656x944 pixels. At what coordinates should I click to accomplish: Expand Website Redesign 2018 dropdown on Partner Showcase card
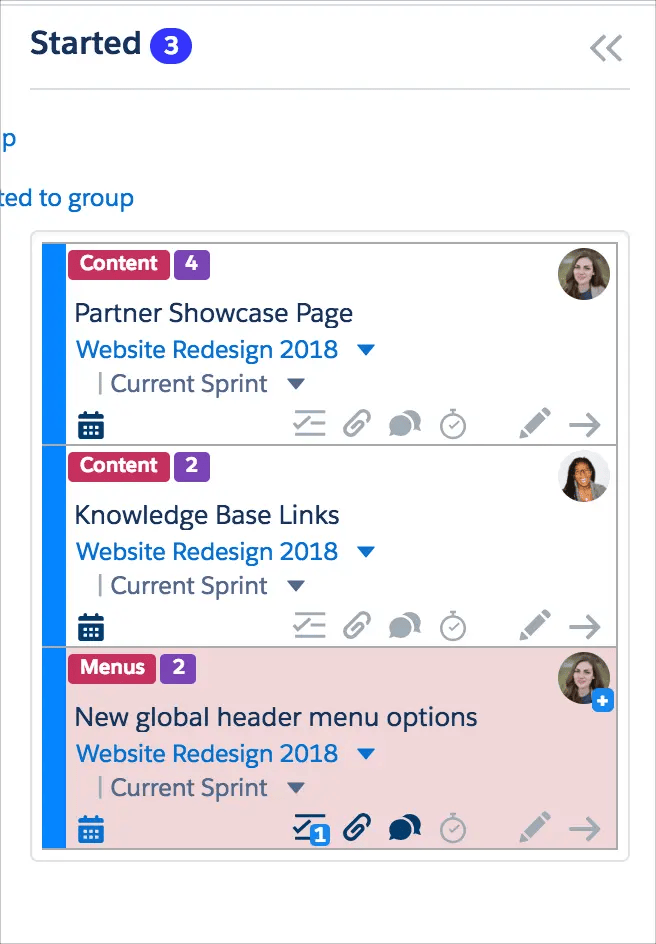[366, 350]
